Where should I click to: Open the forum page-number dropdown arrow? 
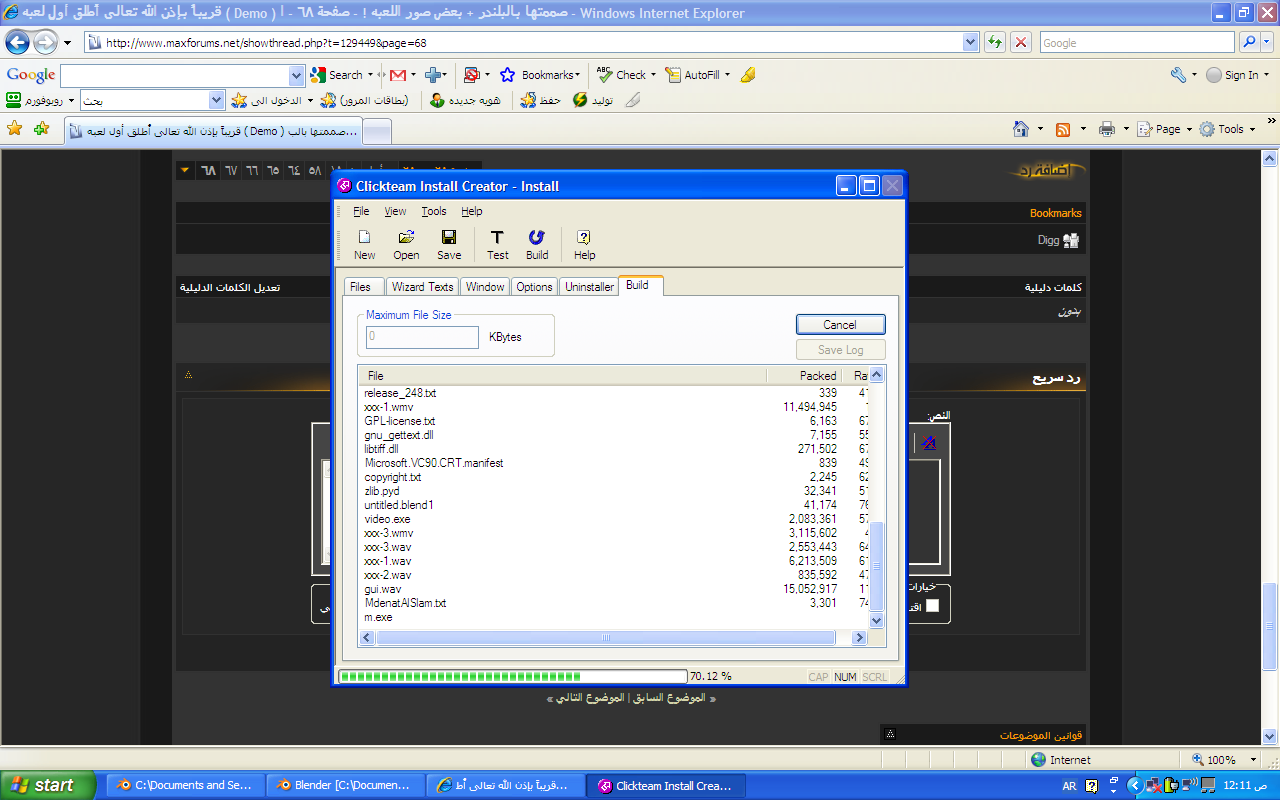(x=185, y=170)
